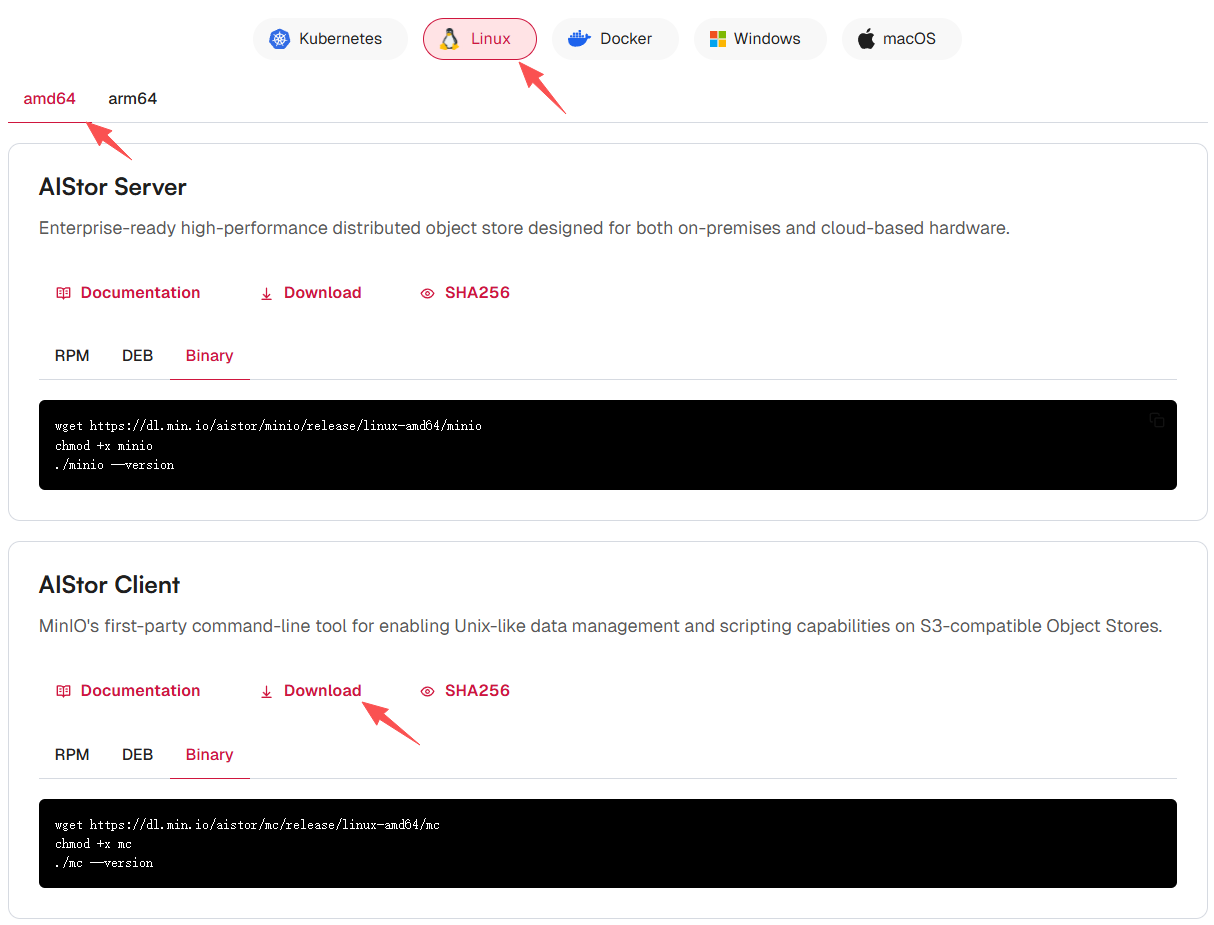
Task: Reveal SHA256 for AIStor Client
Action: coord(466,691)
